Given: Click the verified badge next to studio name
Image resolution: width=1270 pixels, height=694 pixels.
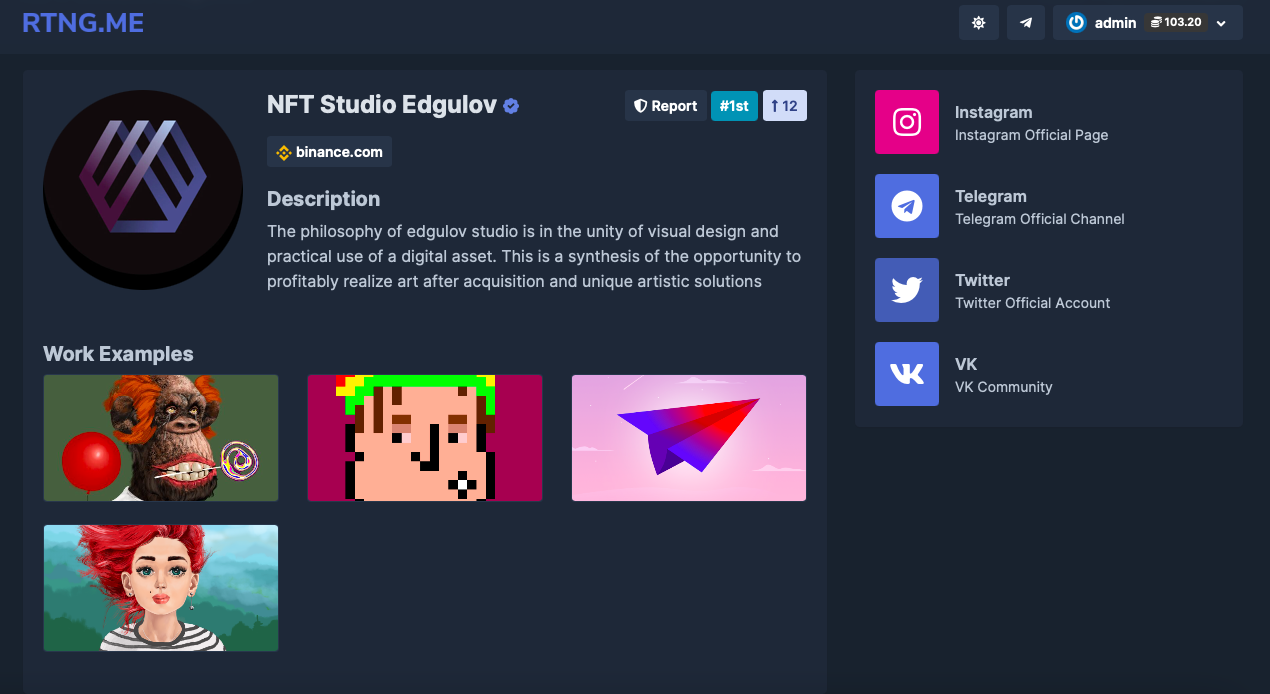Looking at the screenshot, I should [x=511, y=105].
